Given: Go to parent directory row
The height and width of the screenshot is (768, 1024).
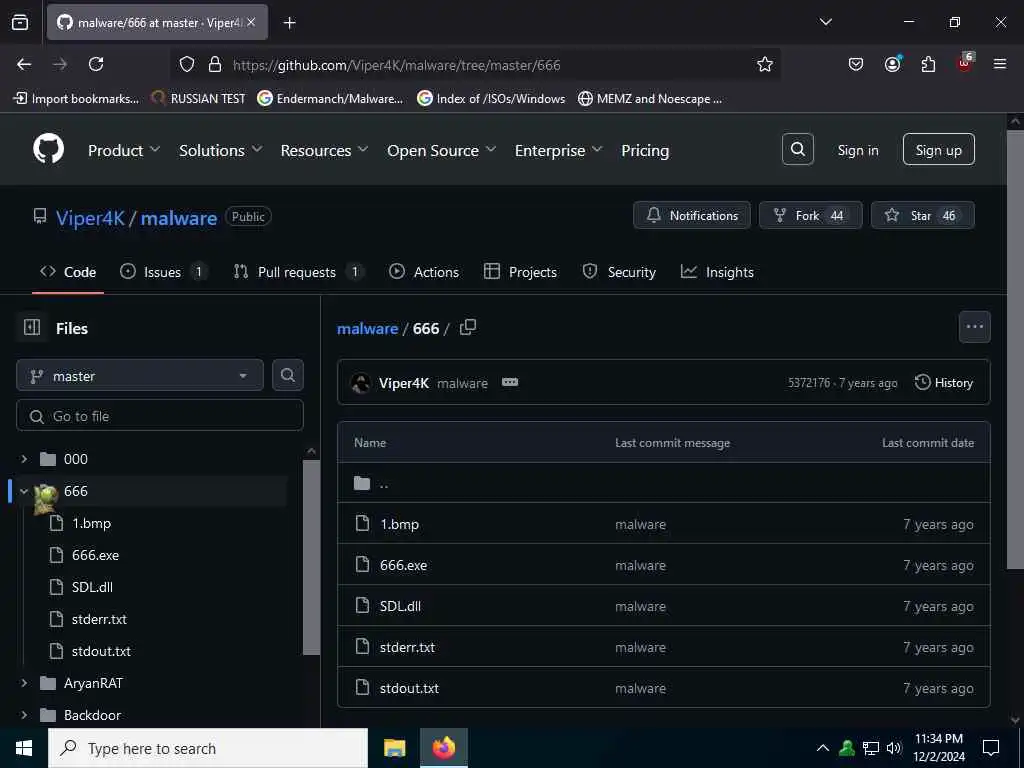Looking at the screenshot, I should (664, 483).
